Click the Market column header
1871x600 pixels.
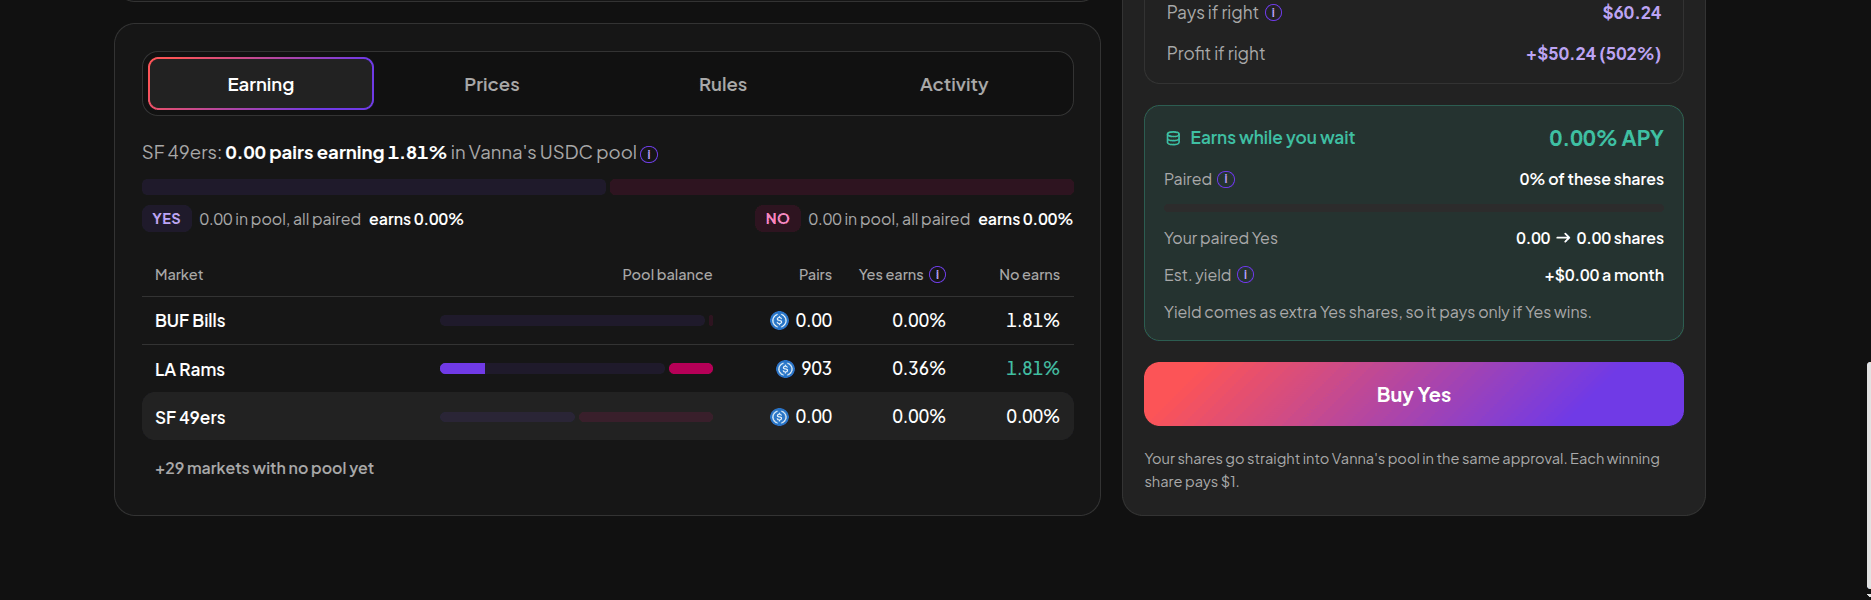pos(179,275)
